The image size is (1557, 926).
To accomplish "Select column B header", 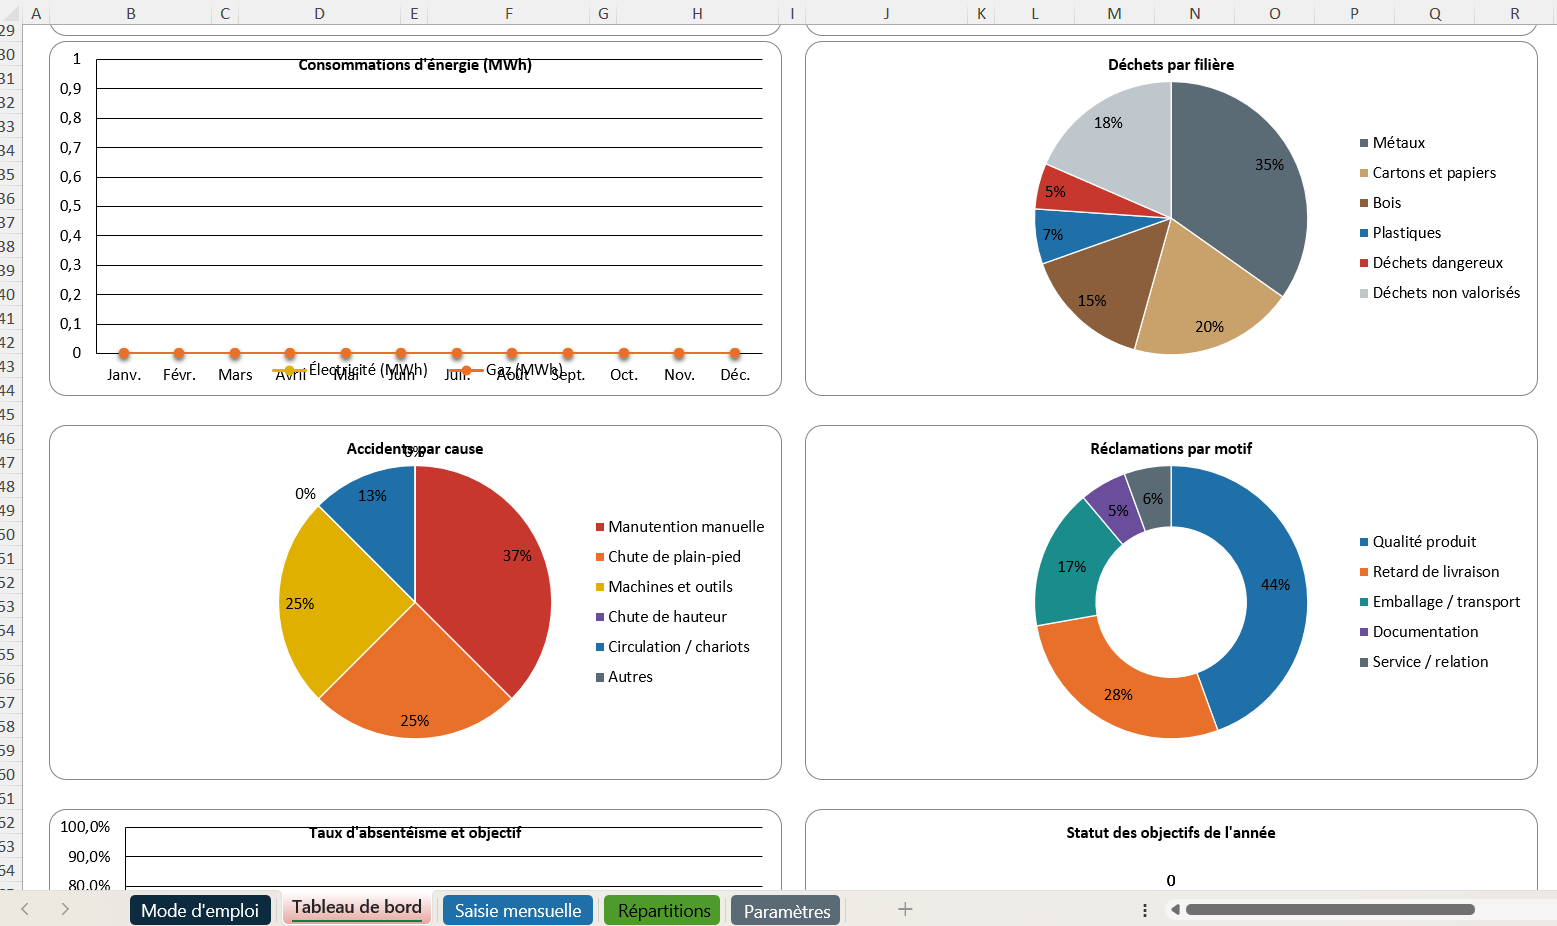I will click(131, 13).
